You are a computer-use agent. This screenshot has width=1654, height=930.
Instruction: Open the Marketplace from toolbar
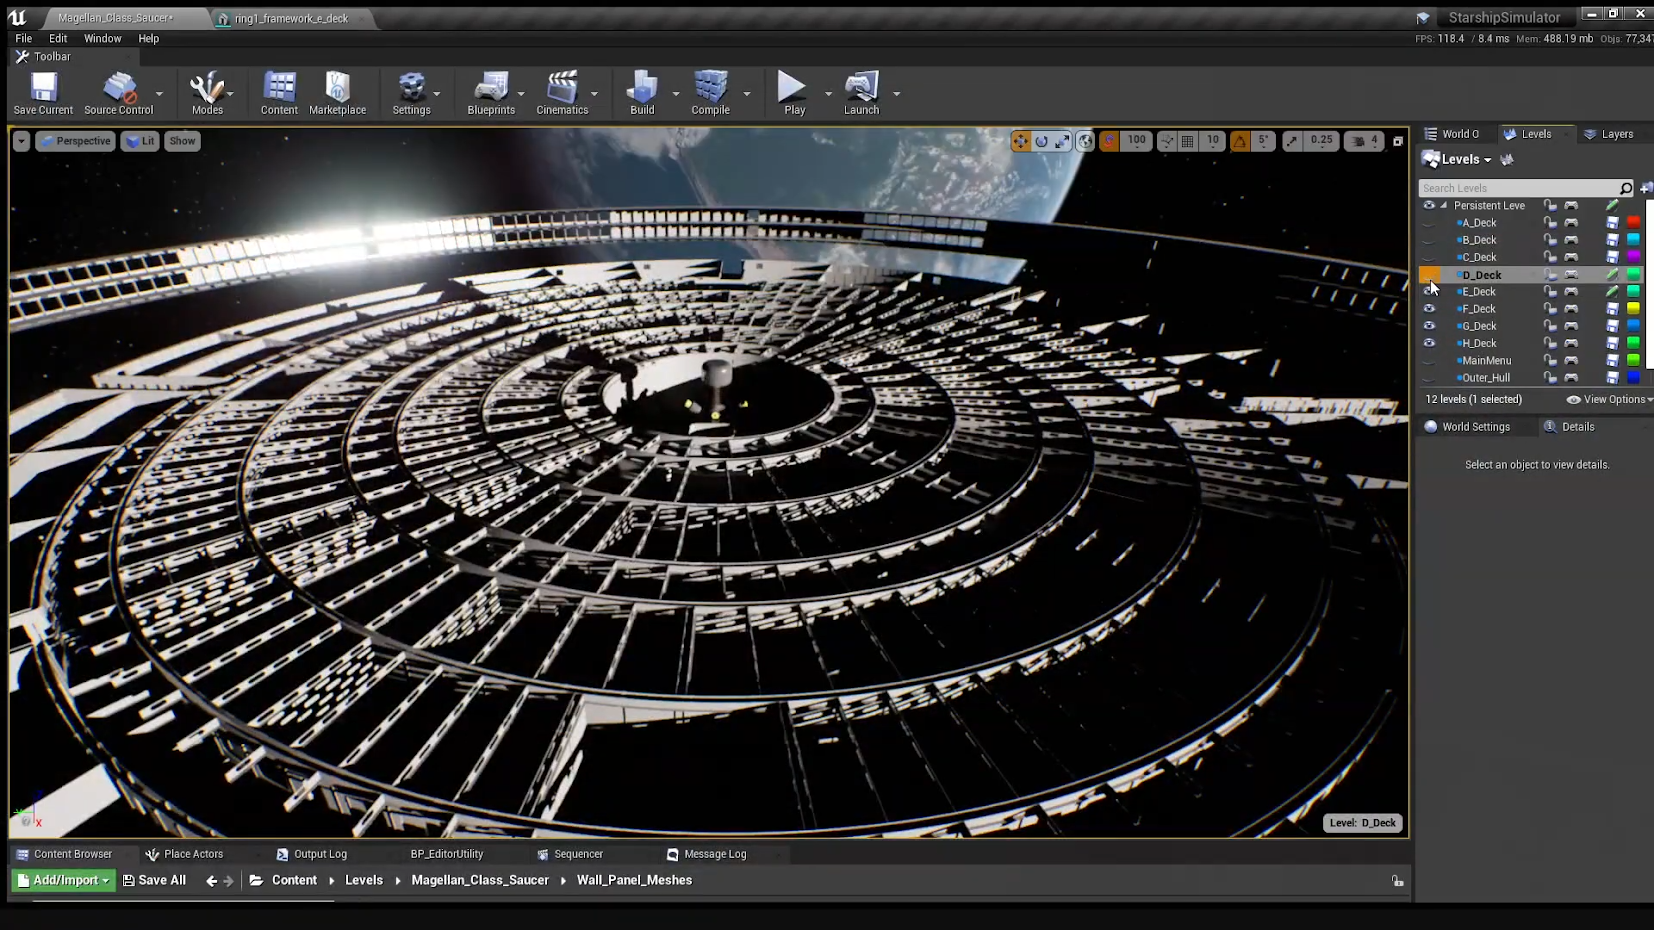[337, 93]
